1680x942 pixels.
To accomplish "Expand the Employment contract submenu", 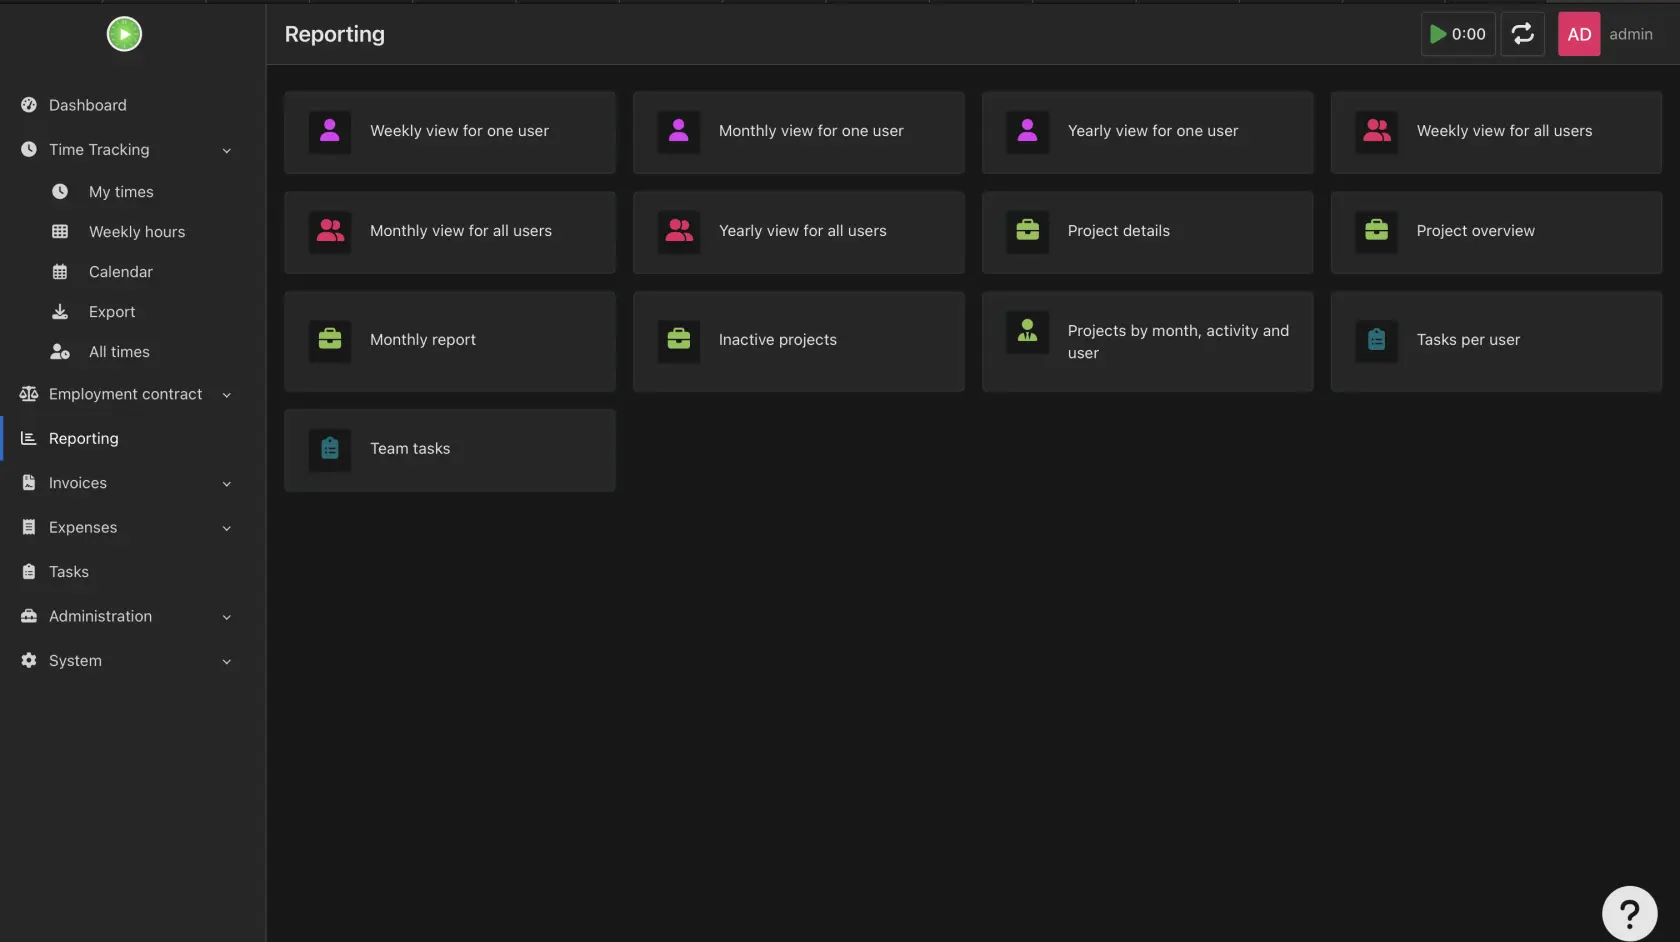I will pyautogui.click(x=227, y=395).
